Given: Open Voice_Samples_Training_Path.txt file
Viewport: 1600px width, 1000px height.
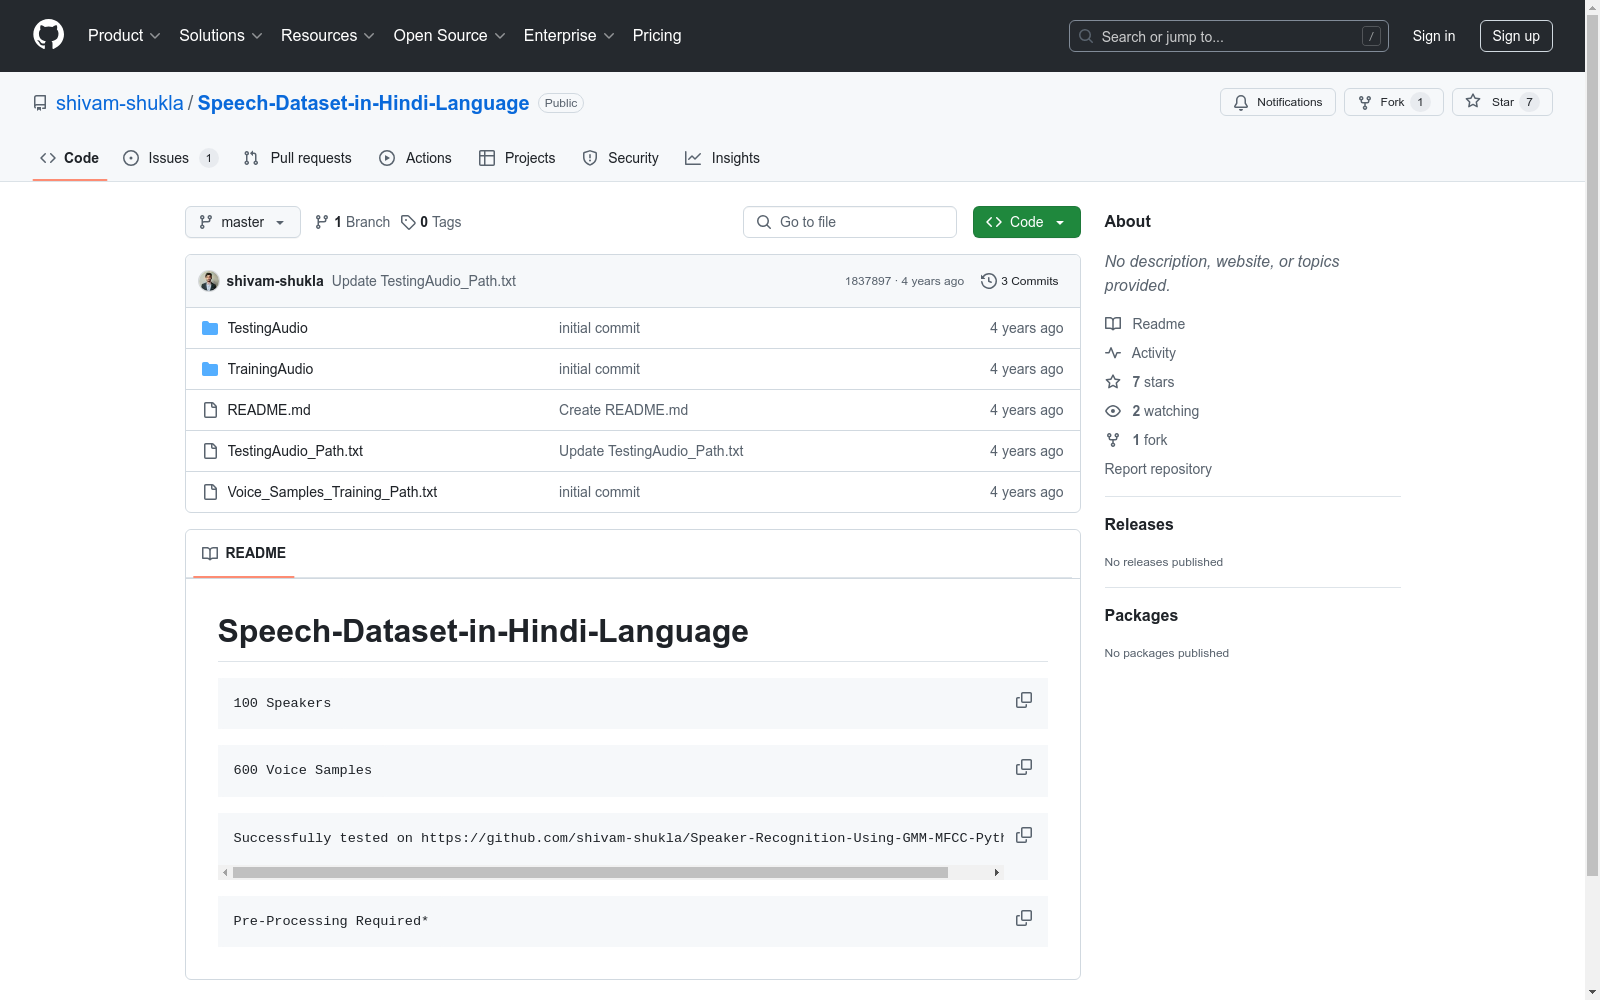Looking at the screenshot, I should pyautogui.click(x=332, y=492).
